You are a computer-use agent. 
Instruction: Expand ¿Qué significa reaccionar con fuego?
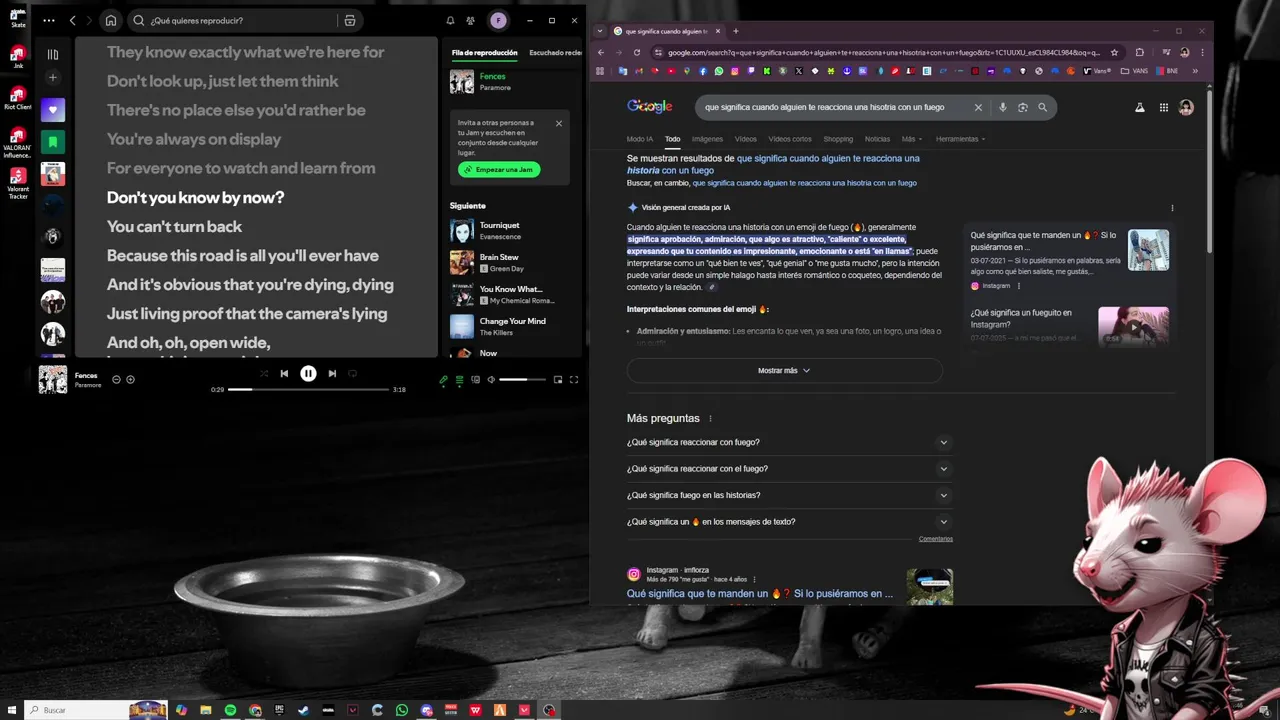coord(789,442)
